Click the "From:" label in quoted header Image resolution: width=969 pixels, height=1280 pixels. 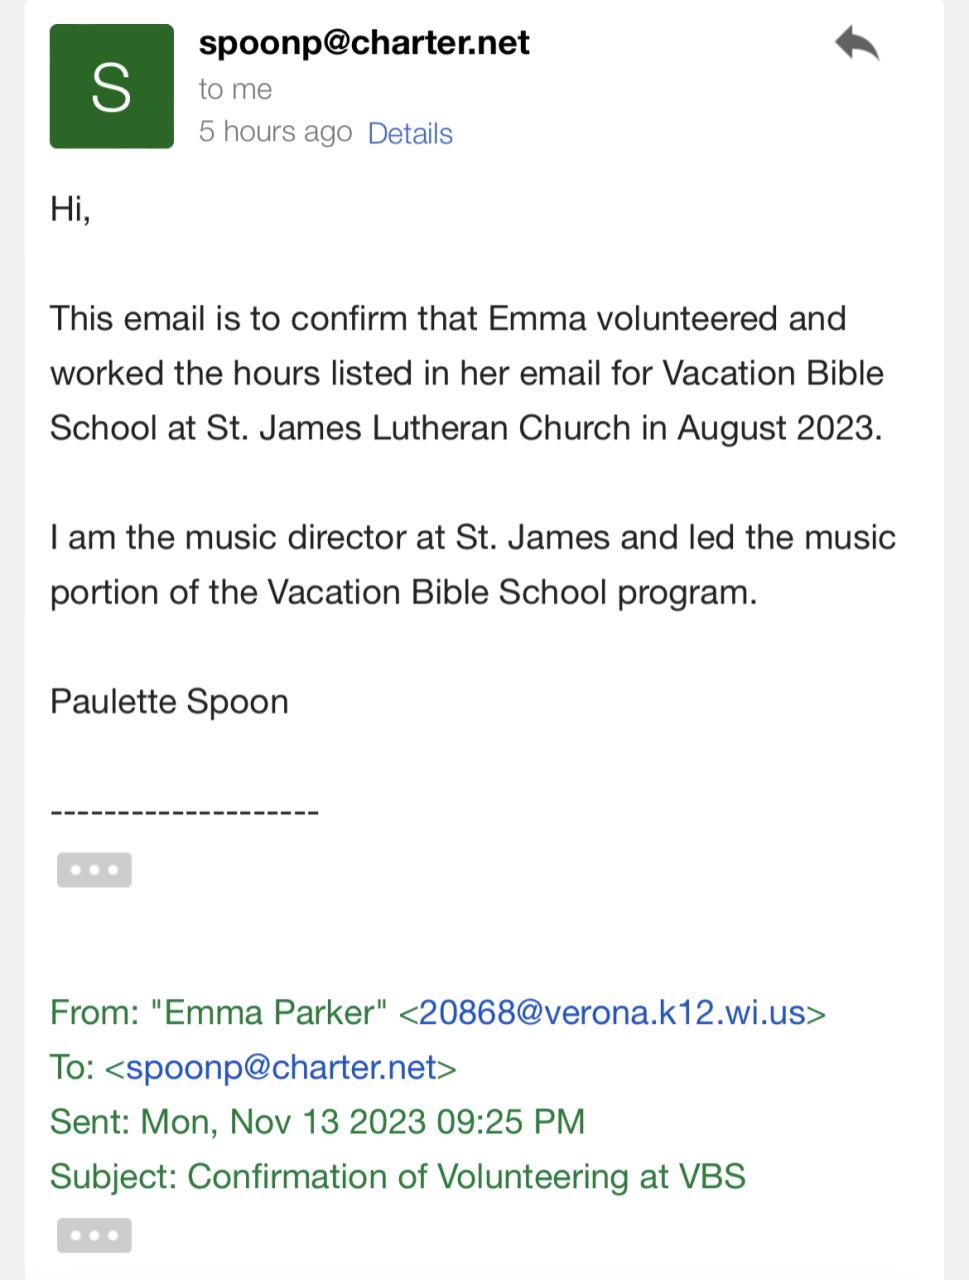(x=94, y=1012)
